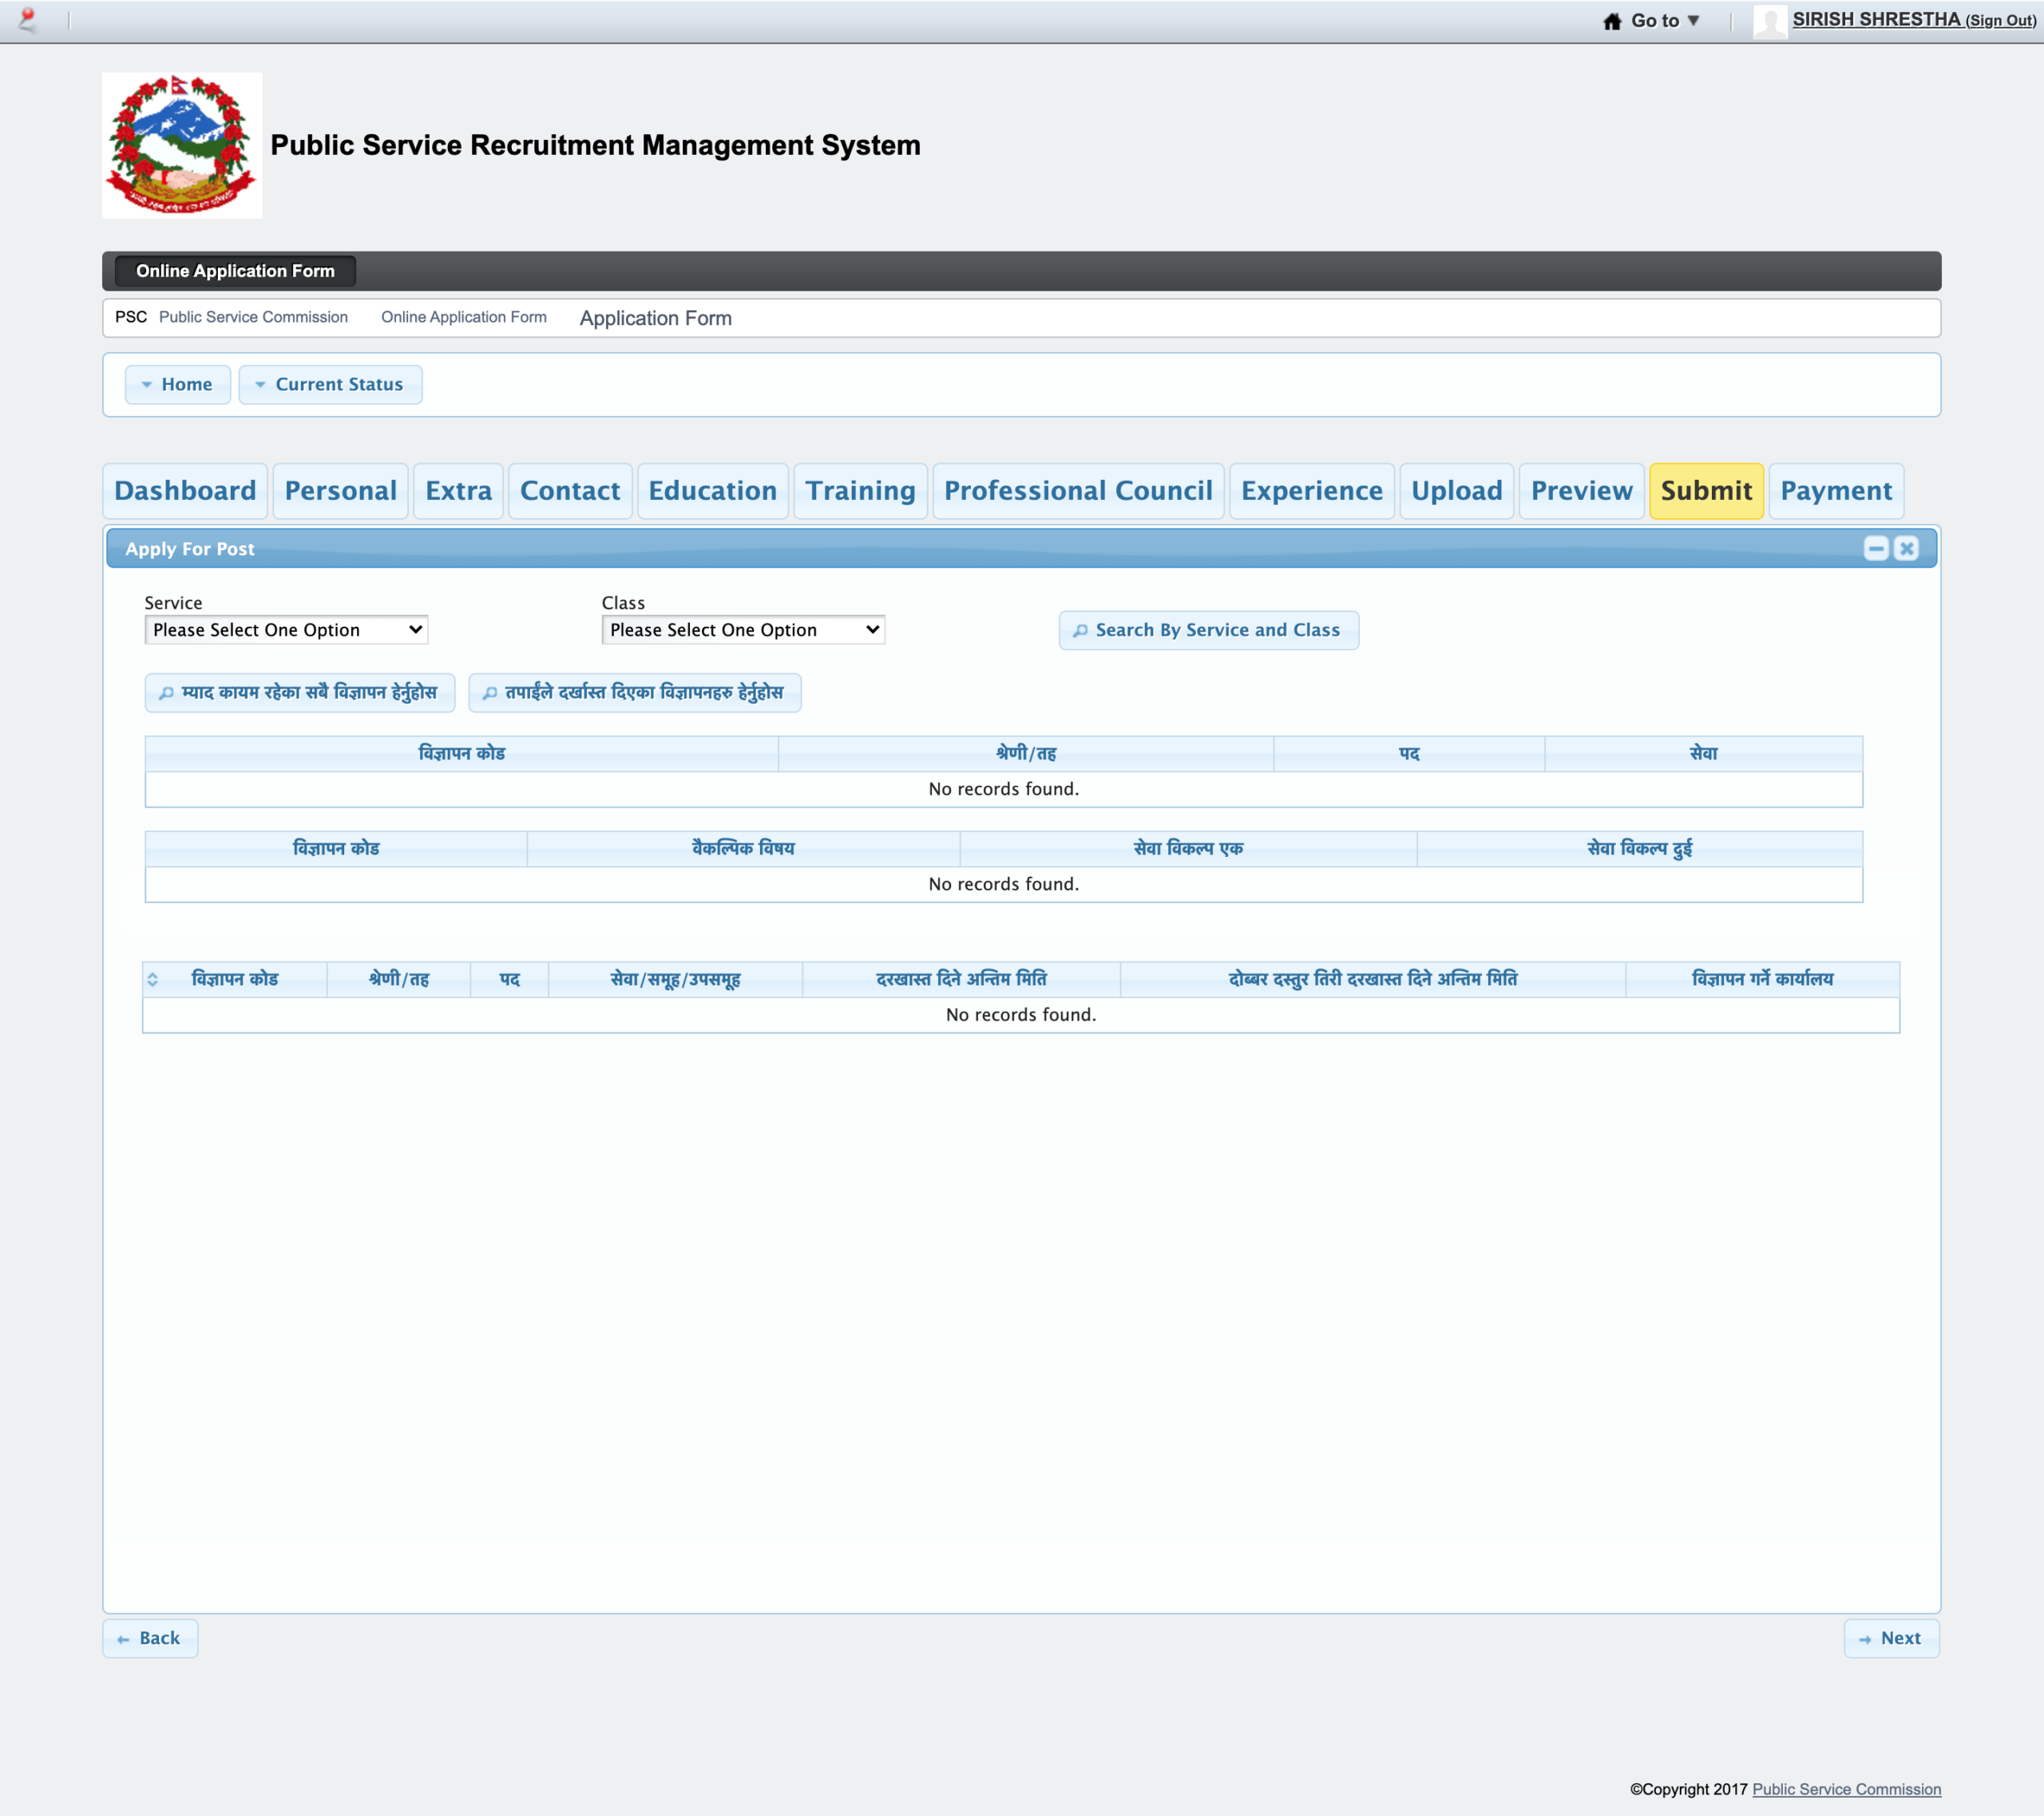Click the म्याद कायम रहेका सबै विज्ञापन button
2044x1816 pixels.
coord(299,692)
